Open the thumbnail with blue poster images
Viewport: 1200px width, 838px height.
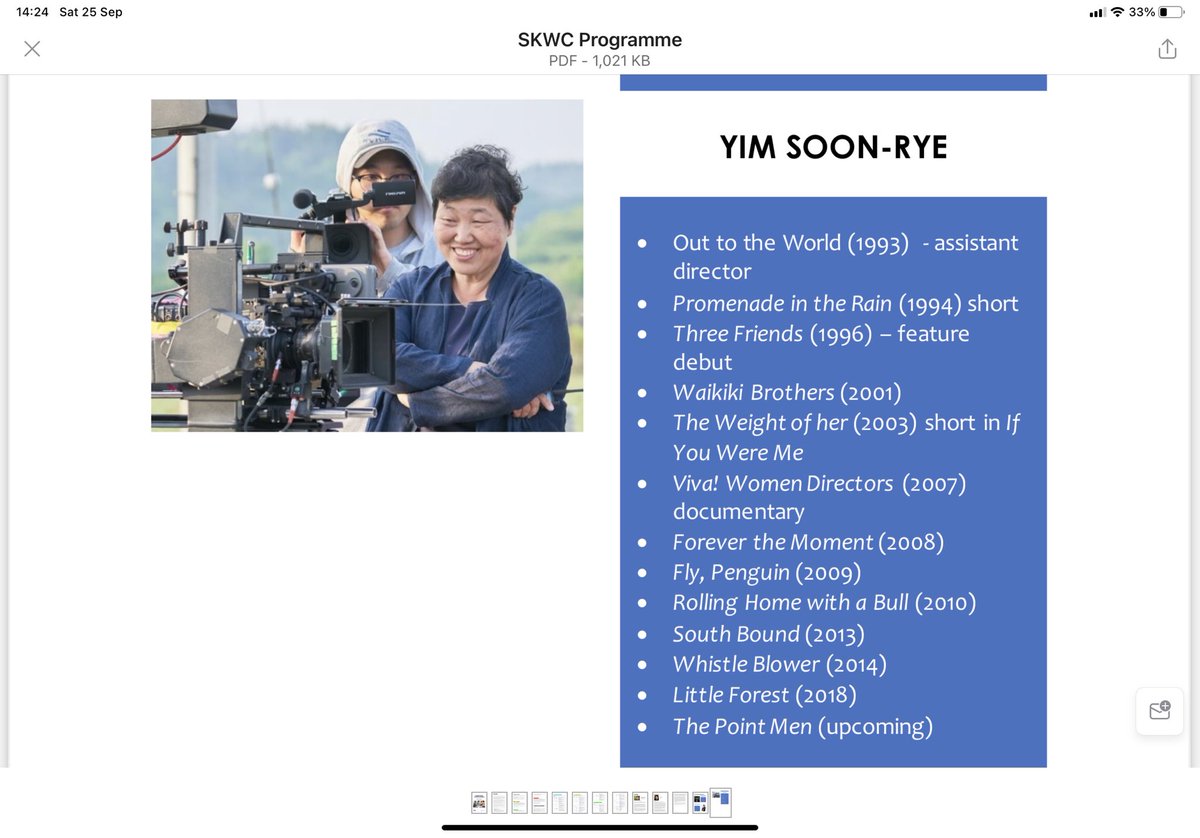click(698, 802)
